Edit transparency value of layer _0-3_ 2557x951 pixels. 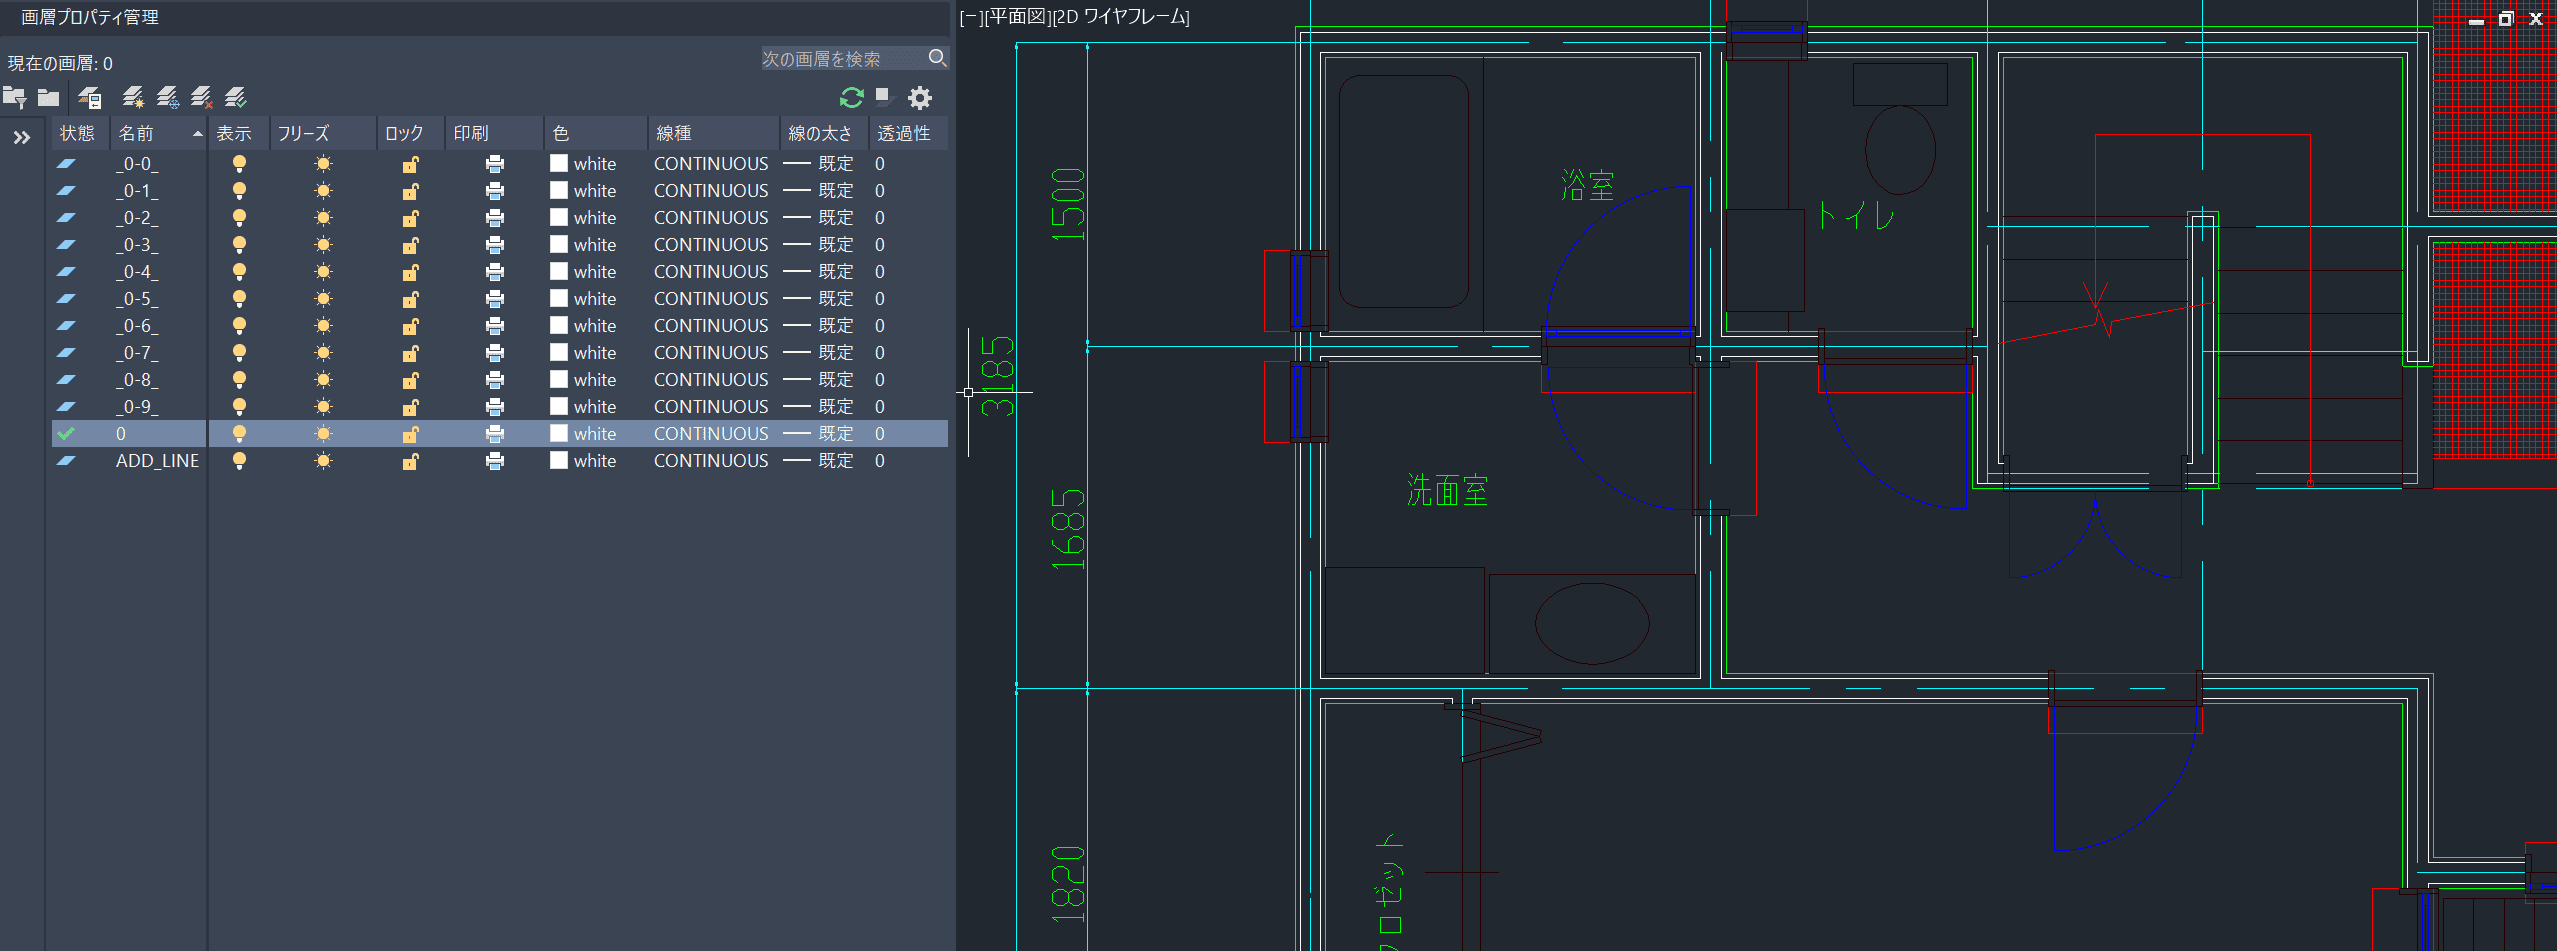click(880, 244)
